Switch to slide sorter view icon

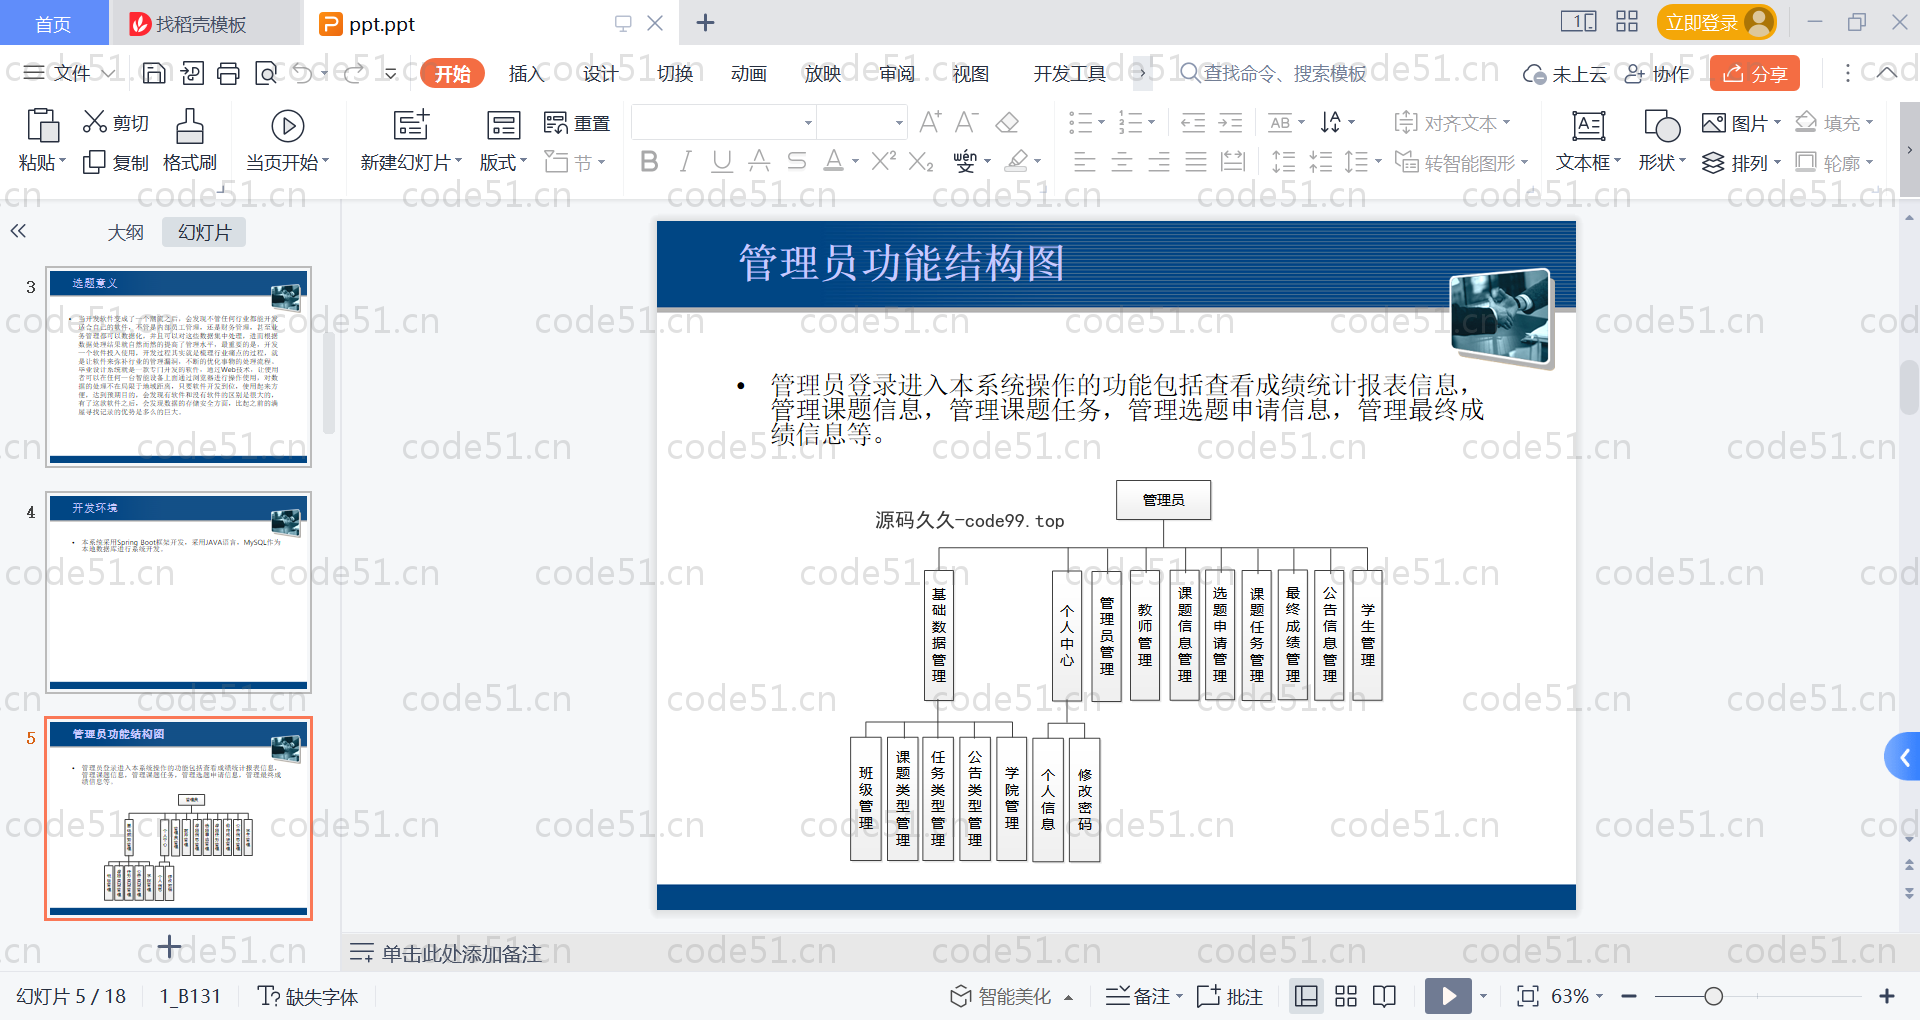click(1346, 996)
